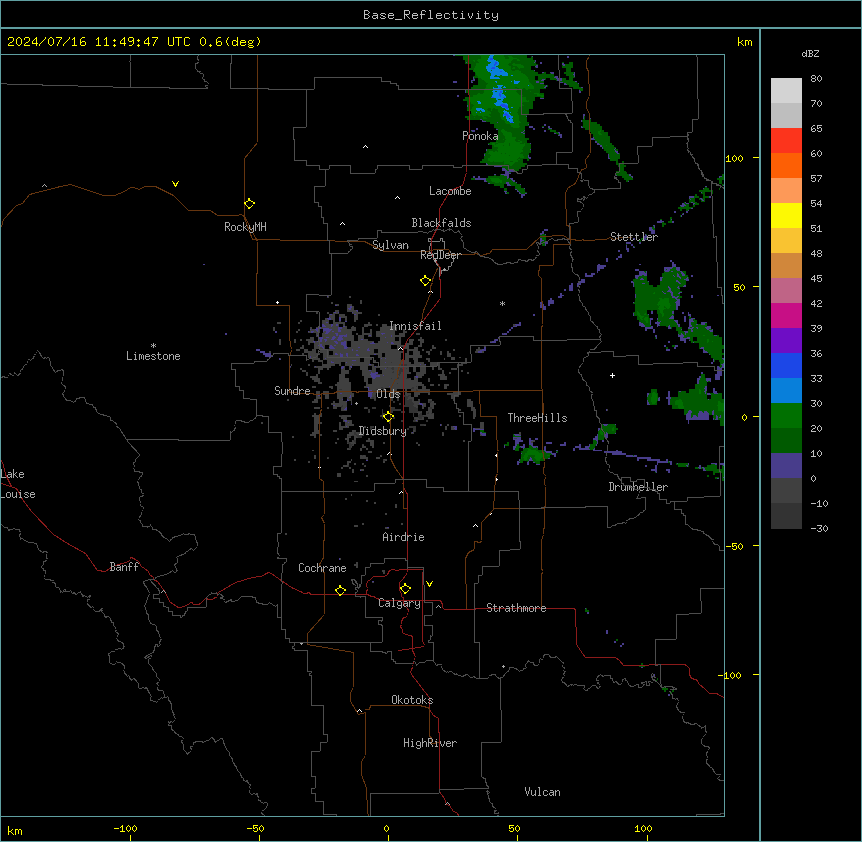Click the RockyMH map label
Screen dimensions: 862x842
pos(245,227)
